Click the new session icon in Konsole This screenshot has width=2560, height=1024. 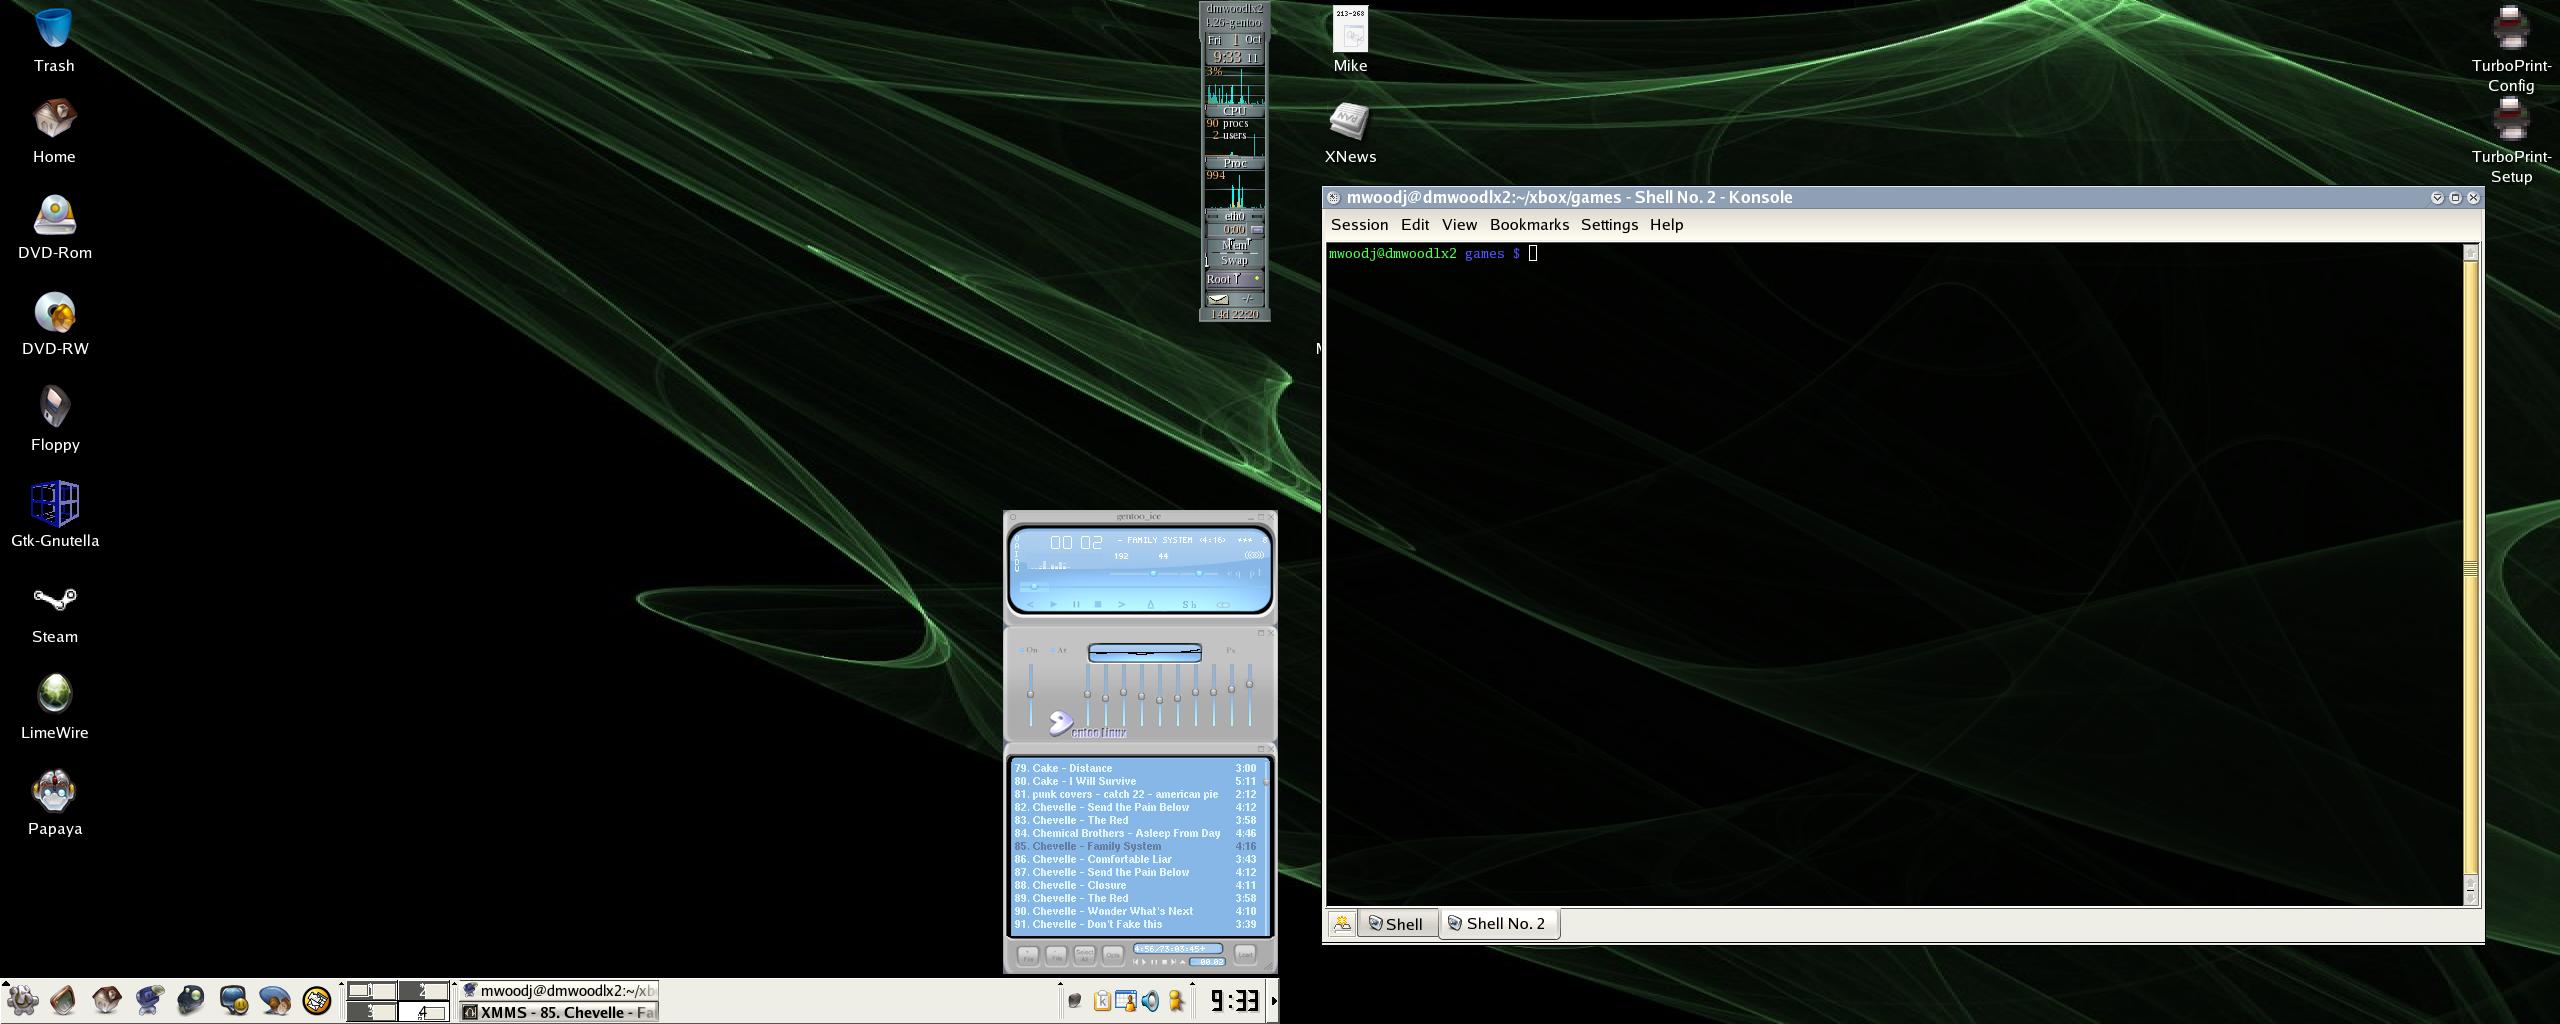(1342, 924)
